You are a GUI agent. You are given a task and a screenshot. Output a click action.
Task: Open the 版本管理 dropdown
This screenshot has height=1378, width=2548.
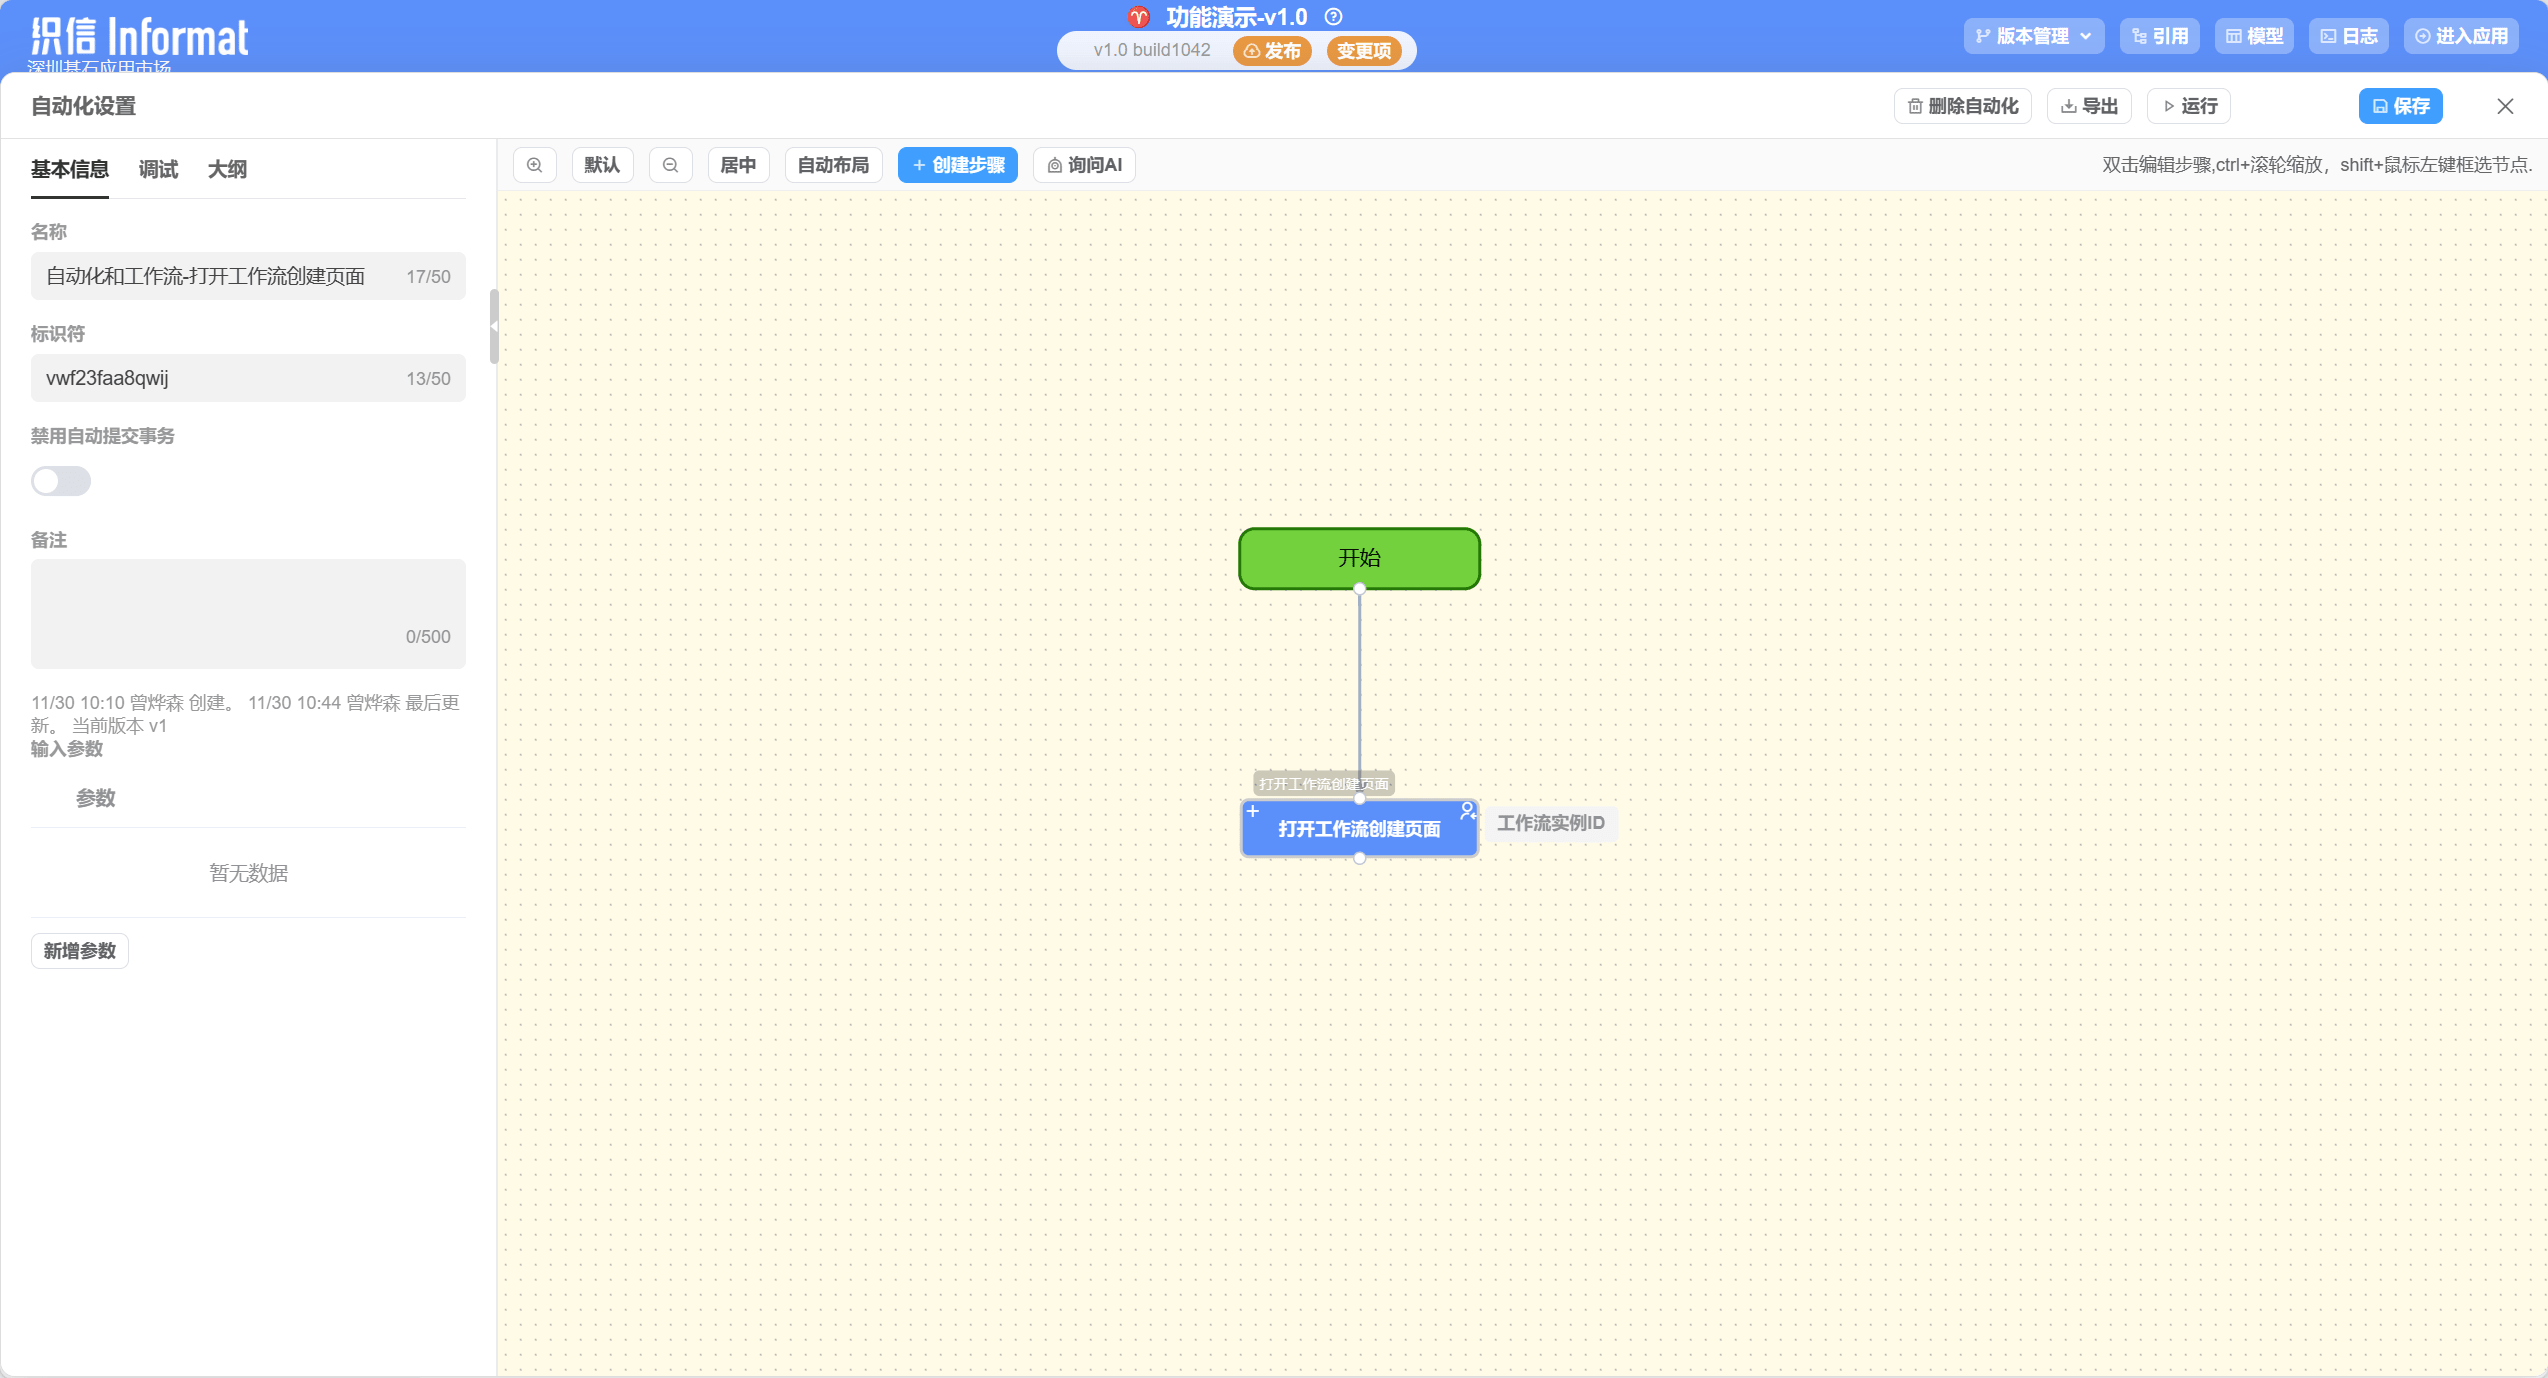pos(2033,36)
